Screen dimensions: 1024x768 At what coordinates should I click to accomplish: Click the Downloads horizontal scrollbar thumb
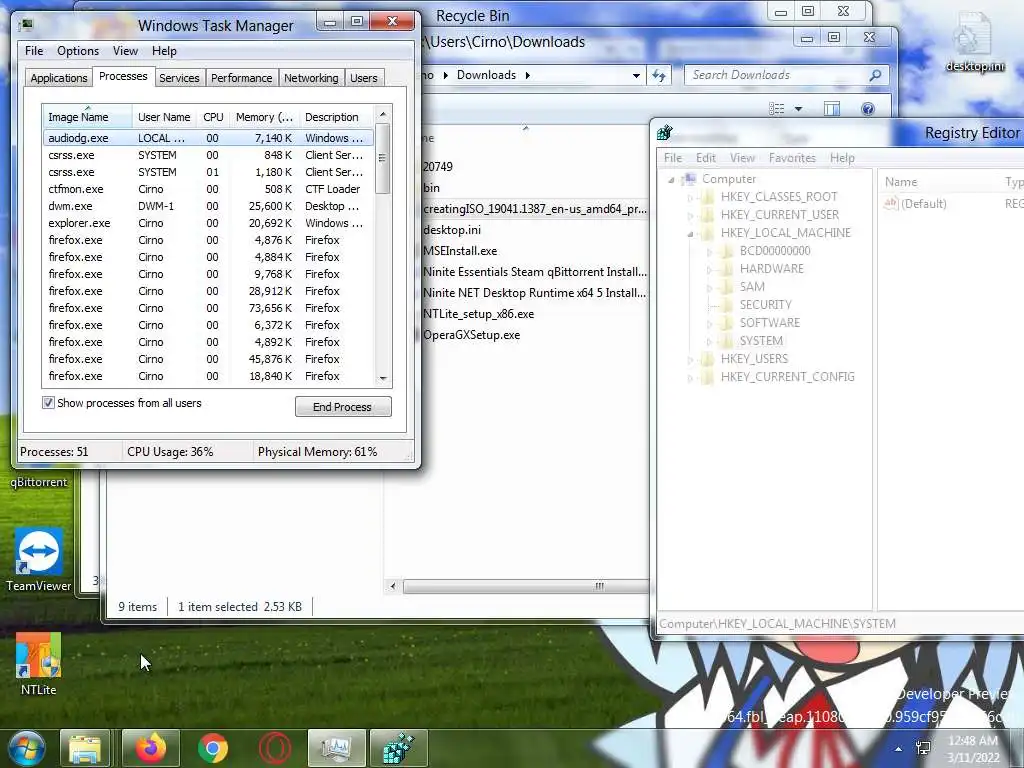[x=526, y=586]
